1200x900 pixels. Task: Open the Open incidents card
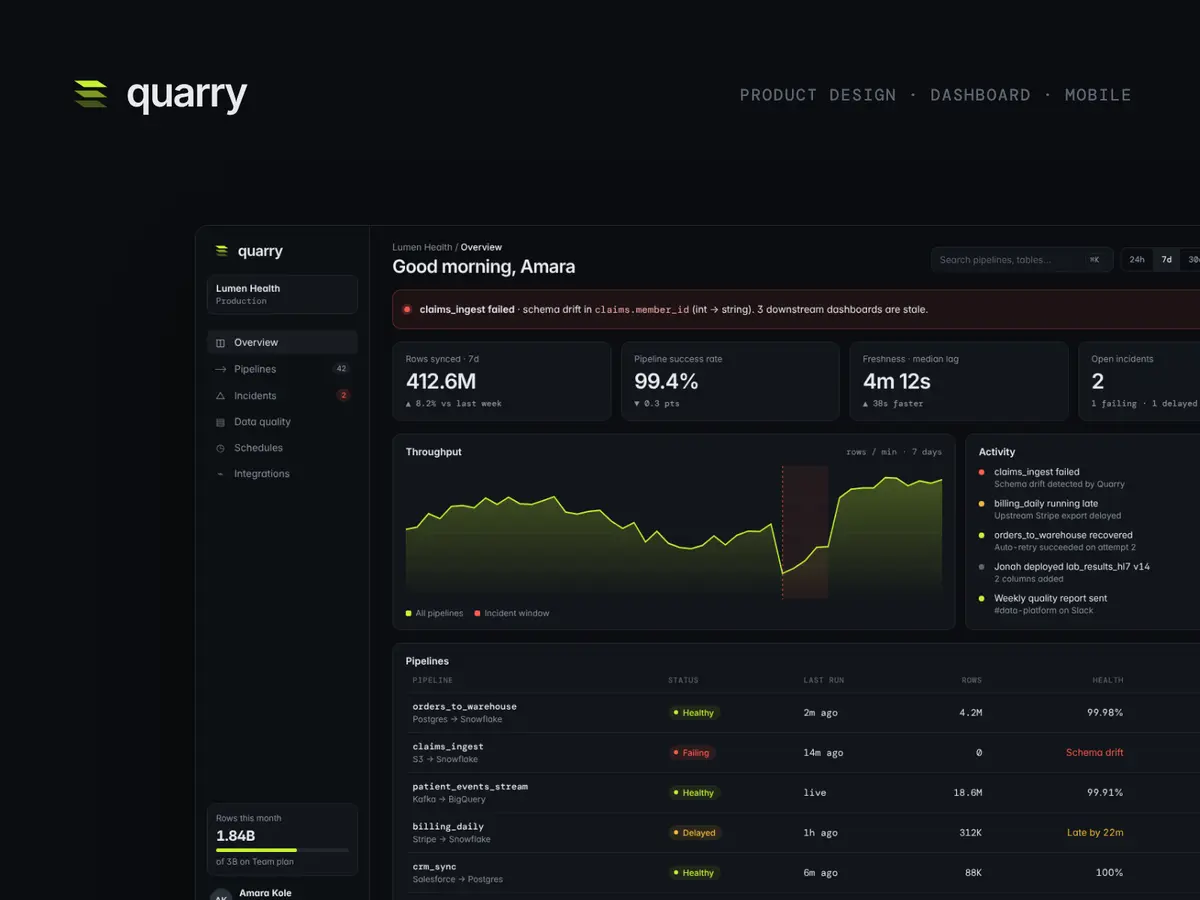pos(1139,381)
